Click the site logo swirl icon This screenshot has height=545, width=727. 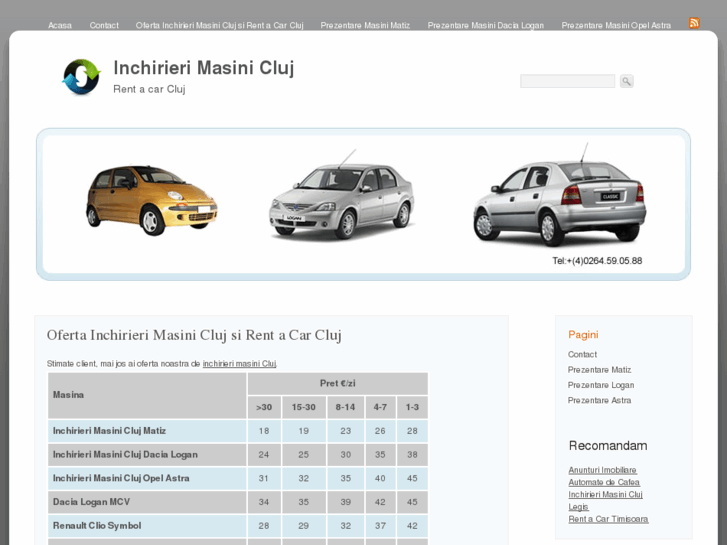point(81,77)
